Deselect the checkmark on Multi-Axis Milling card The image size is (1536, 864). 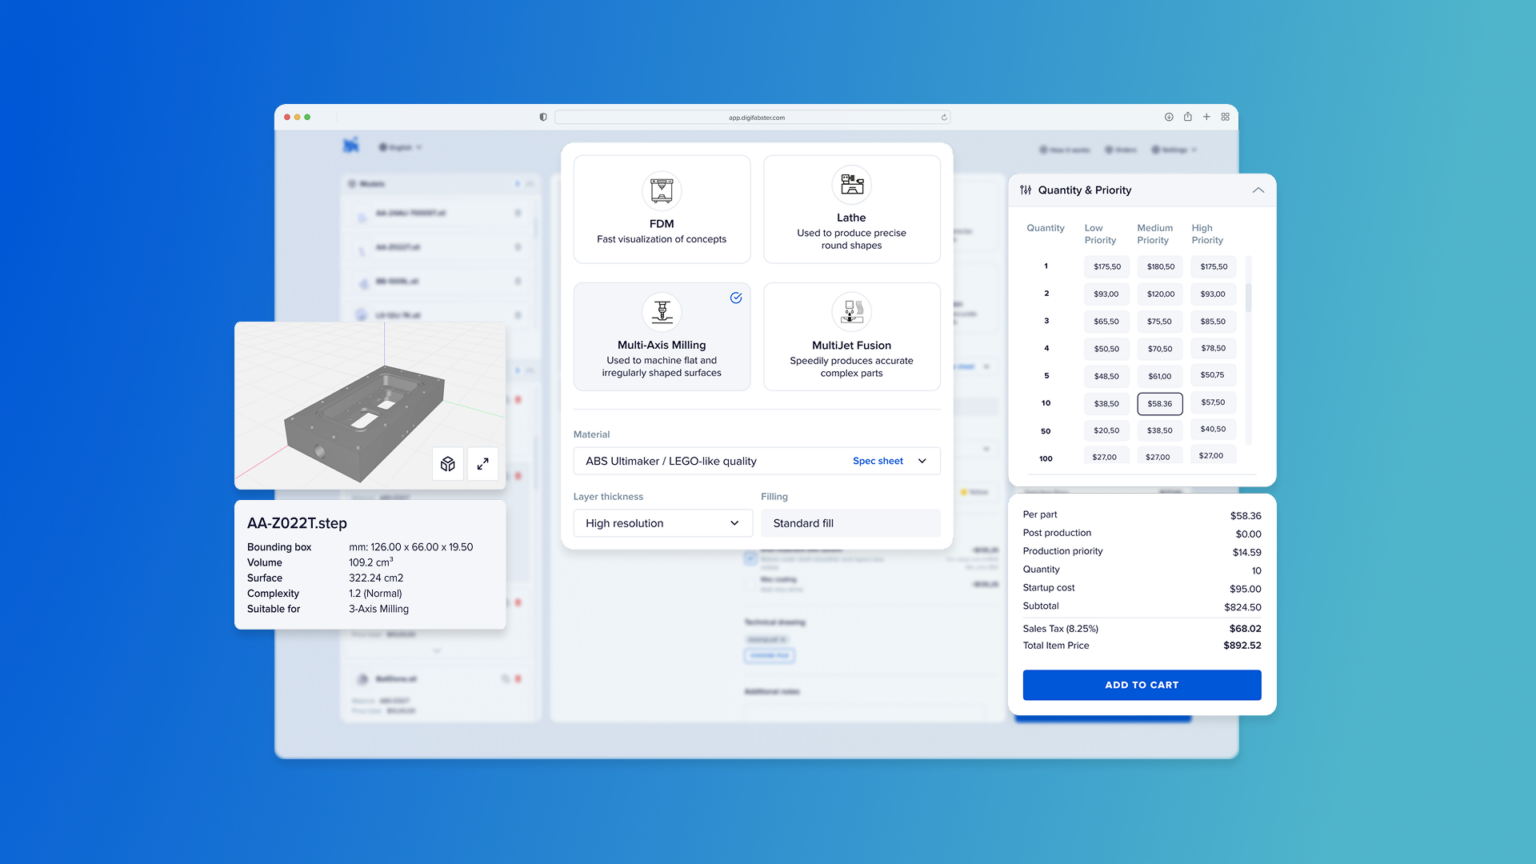pyautogui.click(x=736, y=297)
